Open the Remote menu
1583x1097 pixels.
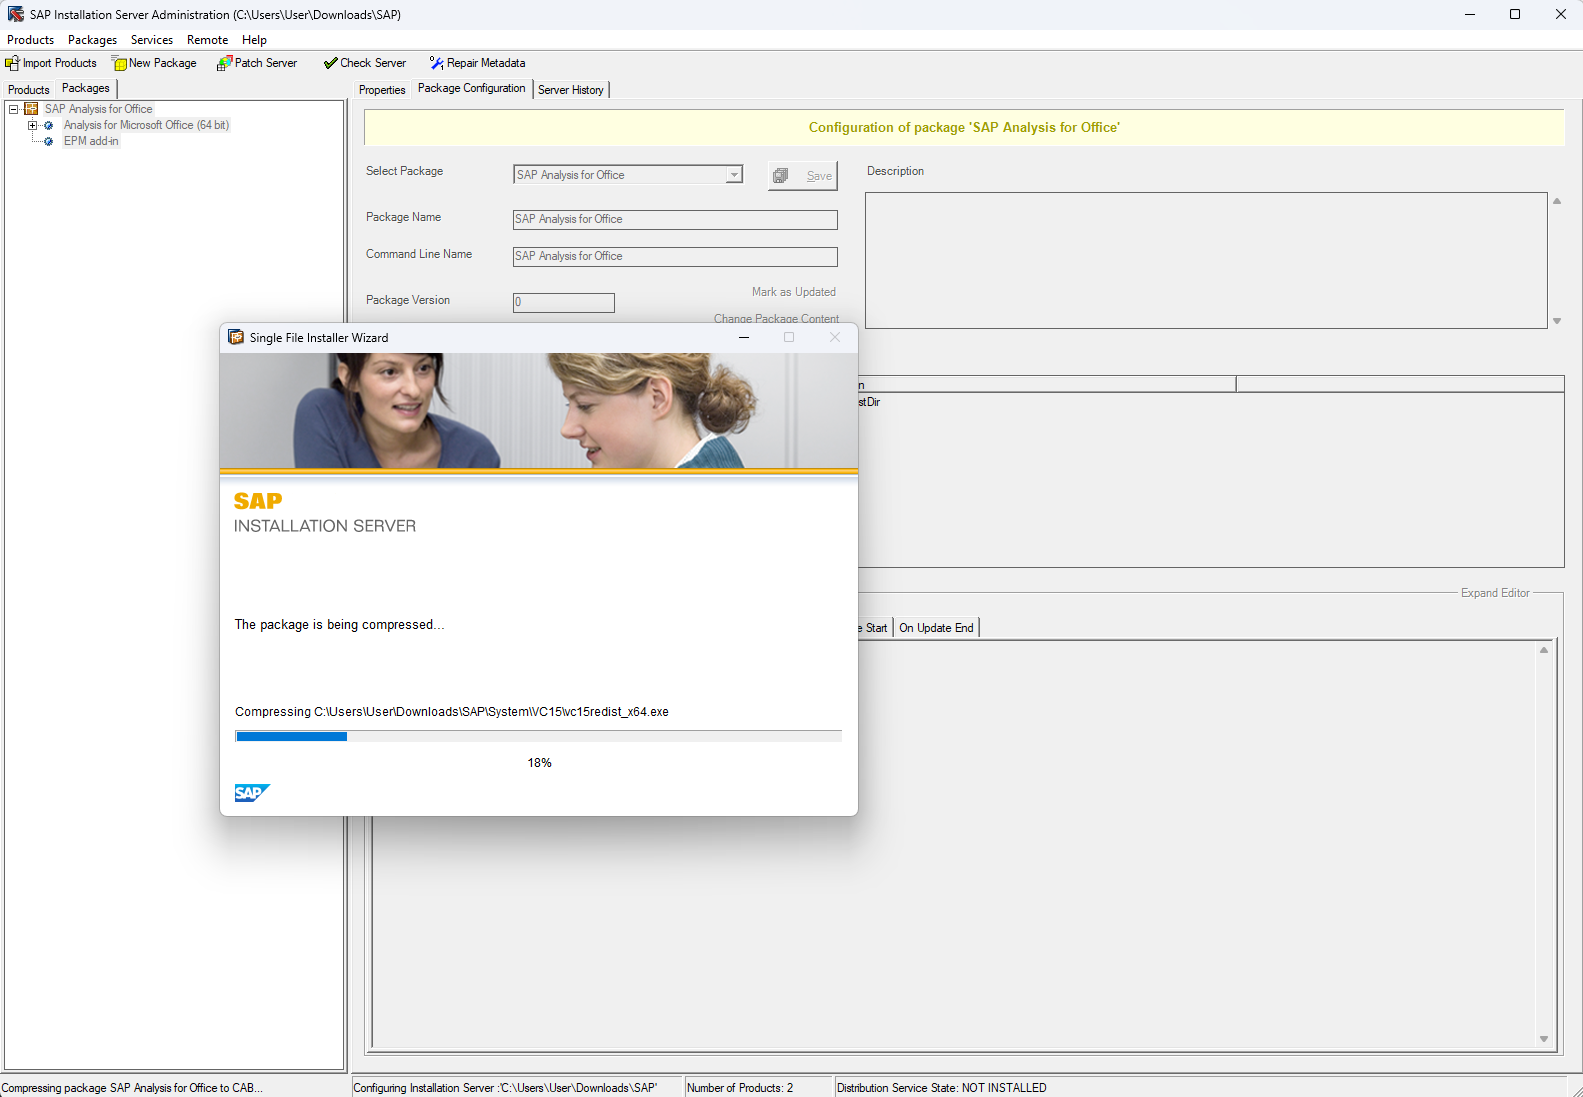207,40
